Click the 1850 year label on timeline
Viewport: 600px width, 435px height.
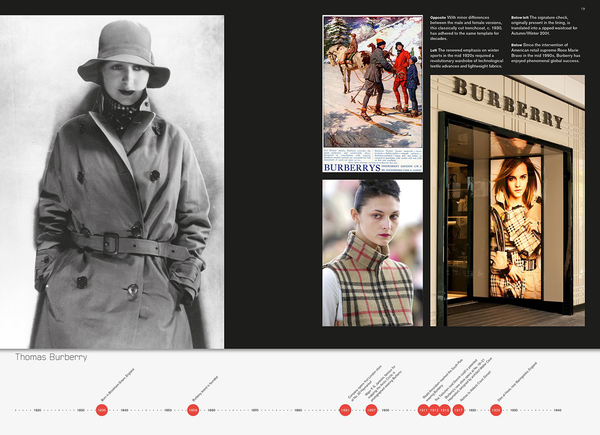[x=168, y=410]
